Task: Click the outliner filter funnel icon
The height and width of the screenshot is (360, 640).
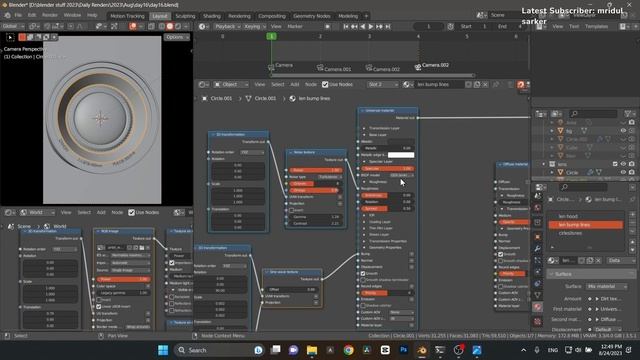Action: pyautogui.click(x=628, y=113)
